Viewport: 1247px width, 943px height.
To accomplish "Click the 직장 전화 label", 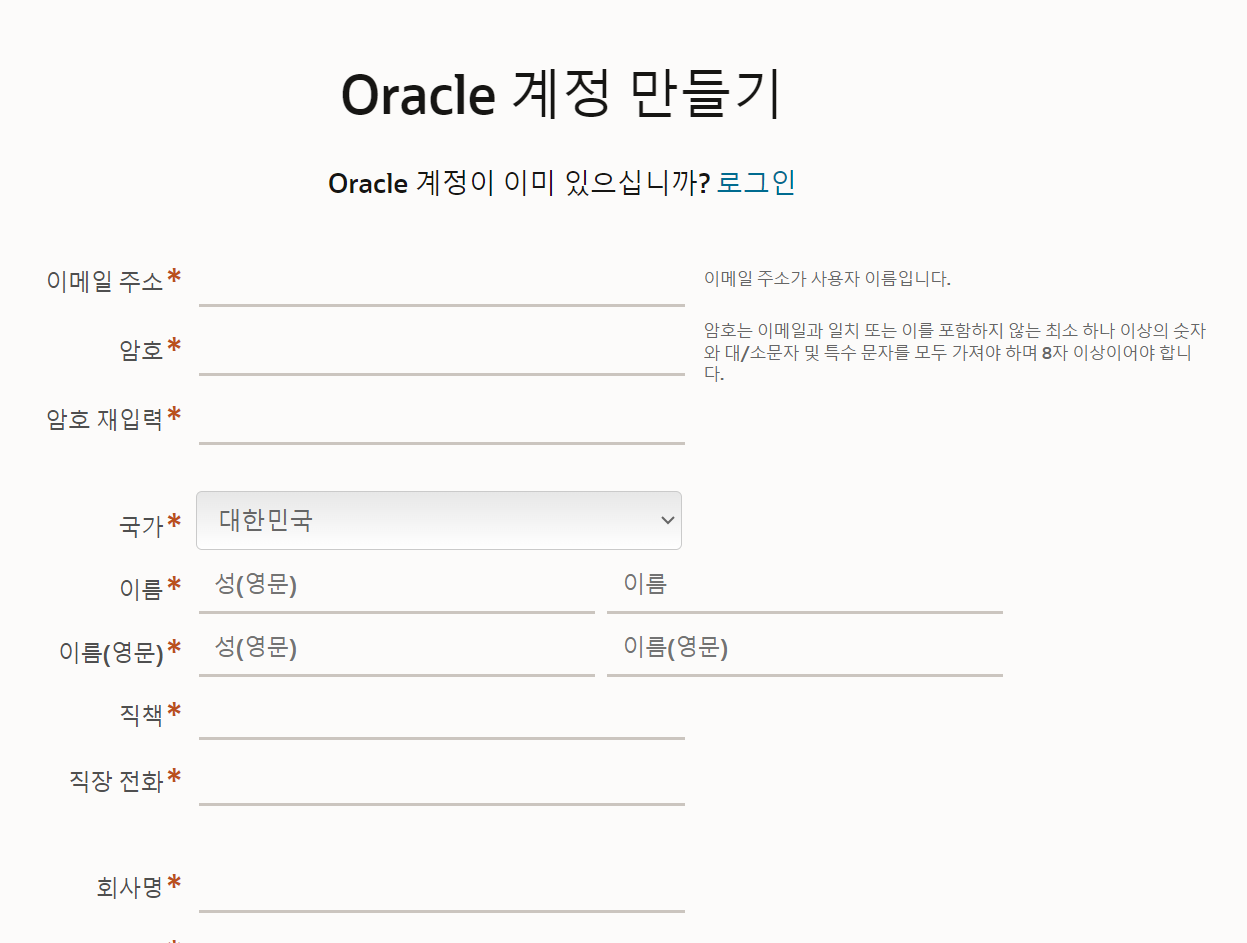I will [116, 781].
